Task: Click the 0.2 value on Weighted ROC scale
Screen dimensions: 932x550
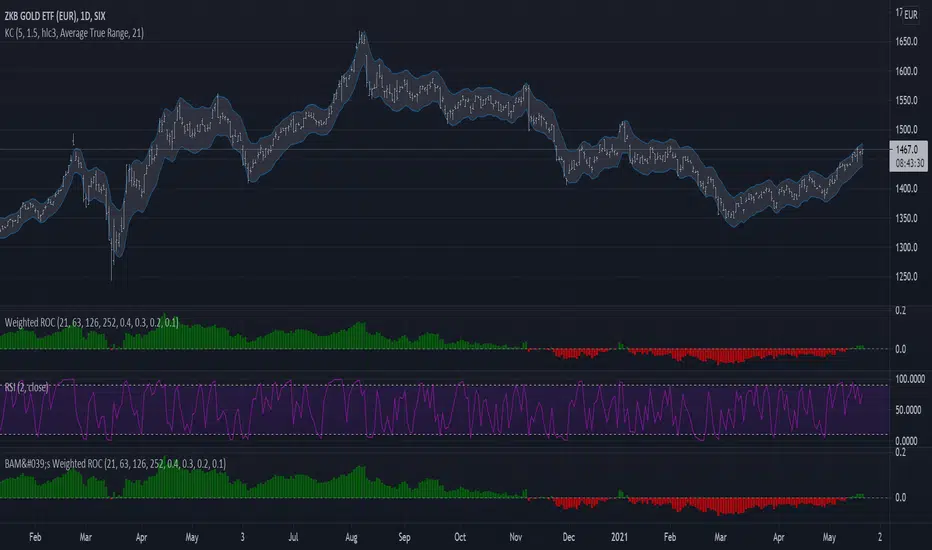Action: (900, 310)
